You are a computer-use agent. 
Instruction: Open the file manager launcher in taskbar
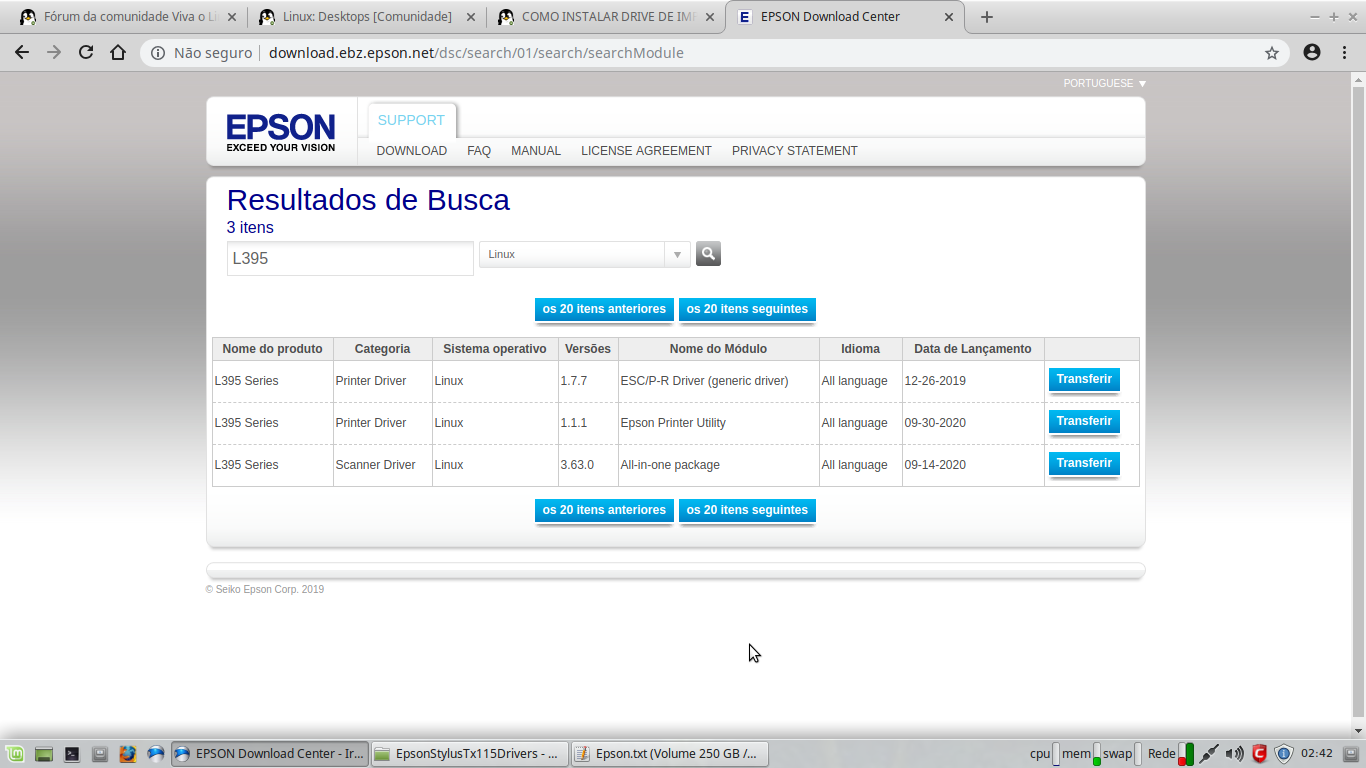99,754
